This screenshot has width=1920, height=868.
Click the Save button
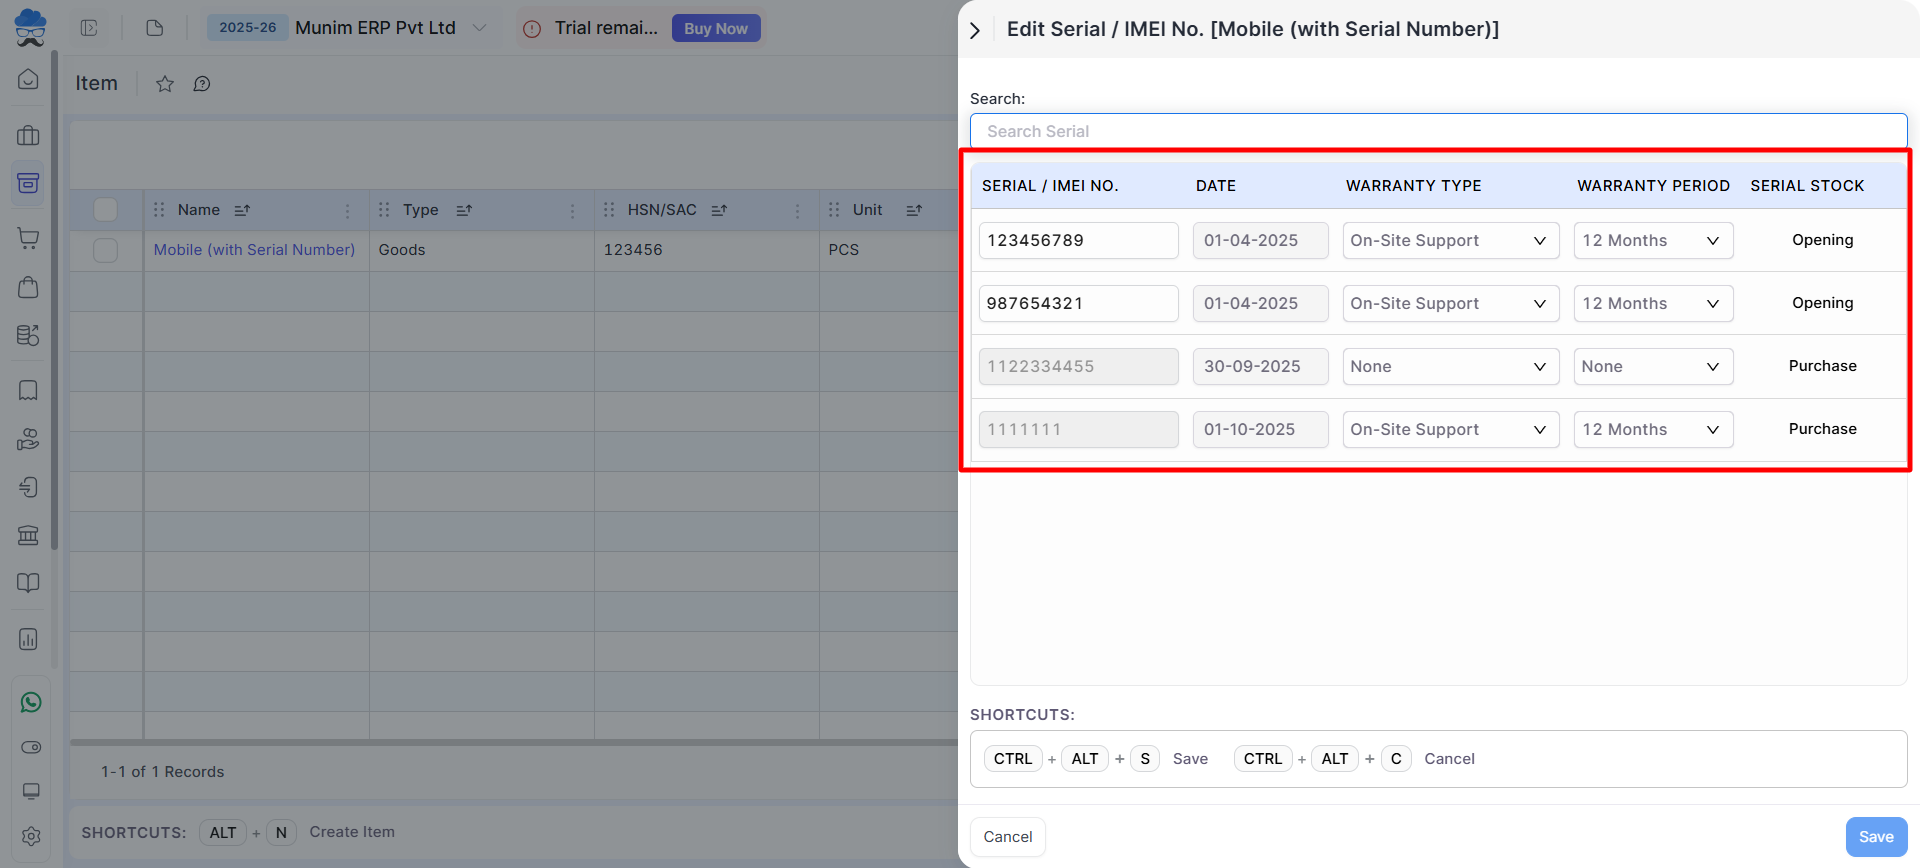coord(1875,837)
